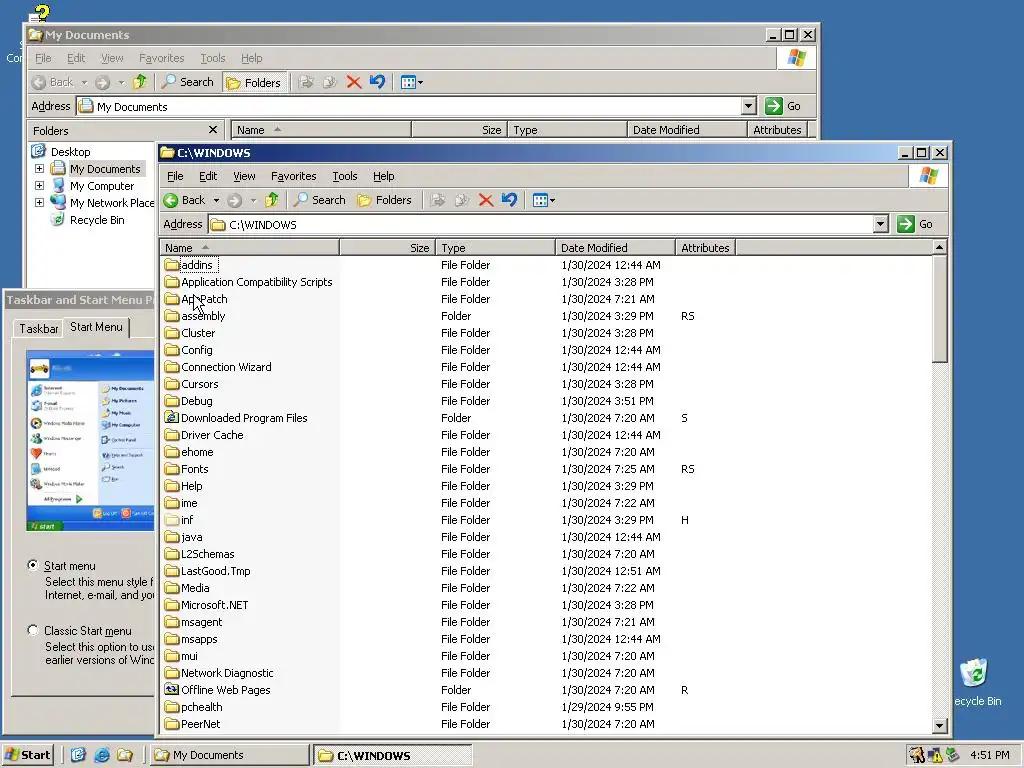Image resolution: width=1024 pixels, height=768 pixels.
Task: Select Offline Web Pages folder icon
Action: 172,690
